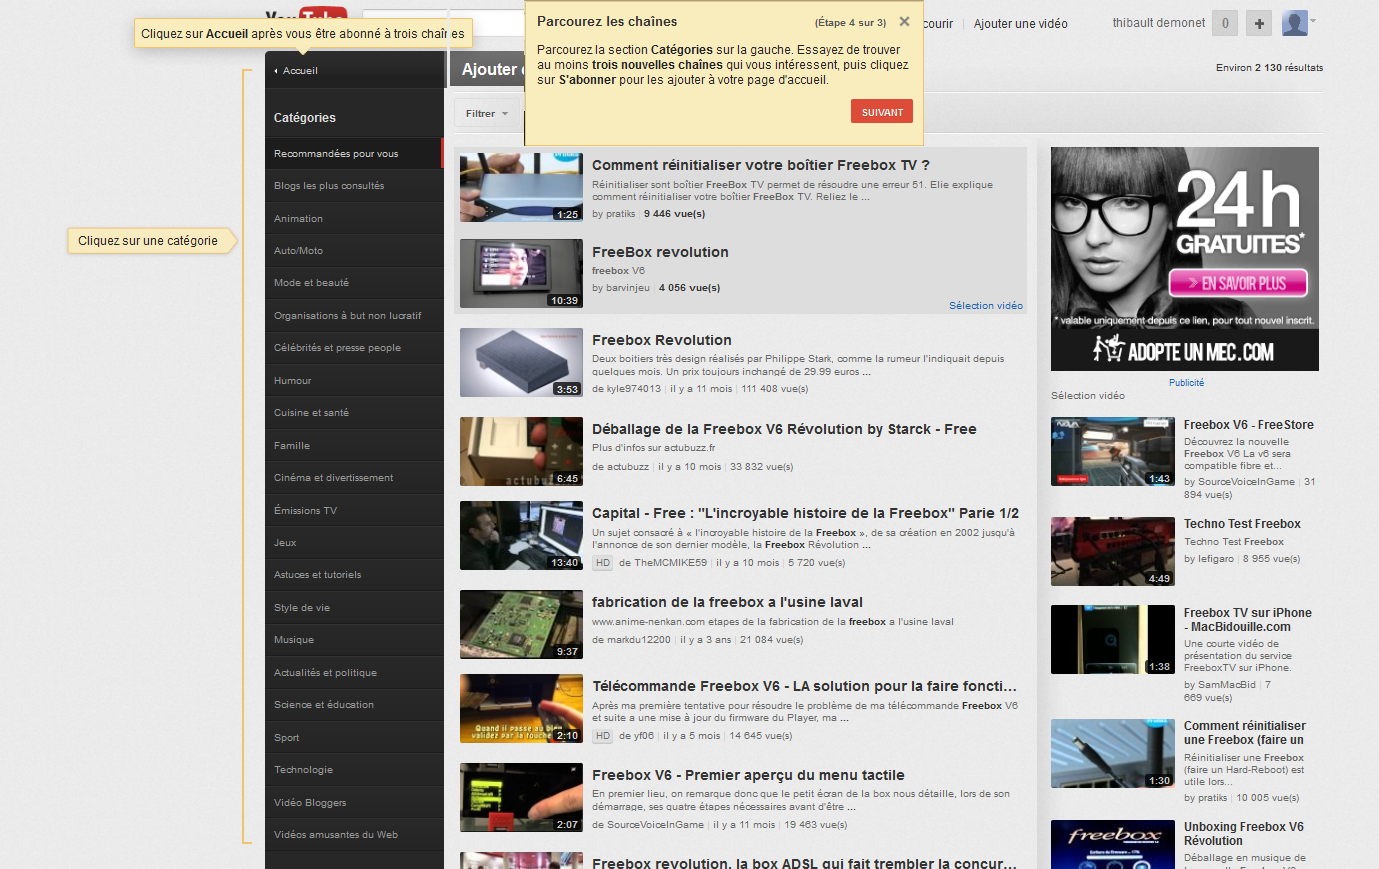This screenshot has height=869, width=1379.
Task: Select the Technologie category
Action: [x=303, y=770]
